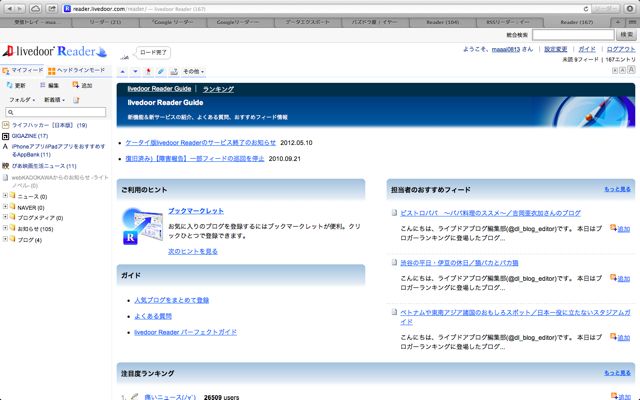Click the 編集 edit button in sidebar

[49, 85]
